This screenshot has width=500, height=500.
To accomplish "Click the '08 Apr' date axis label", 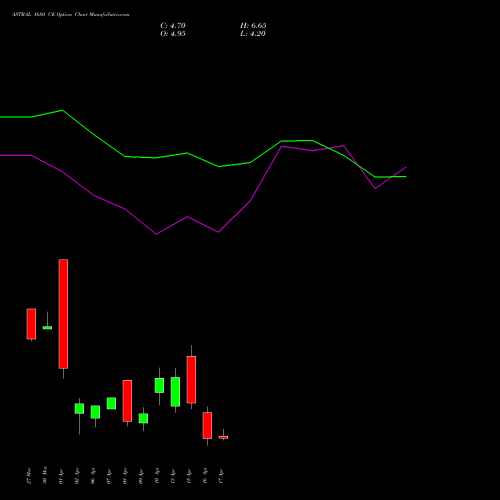I will [x=125, y=476].
